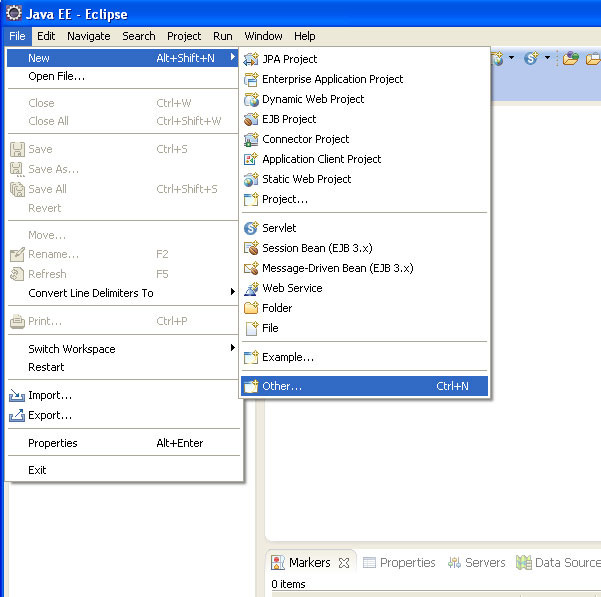This screenshot has height=597, width=601.
Task: Close the File menu via File
Action: 17,36
